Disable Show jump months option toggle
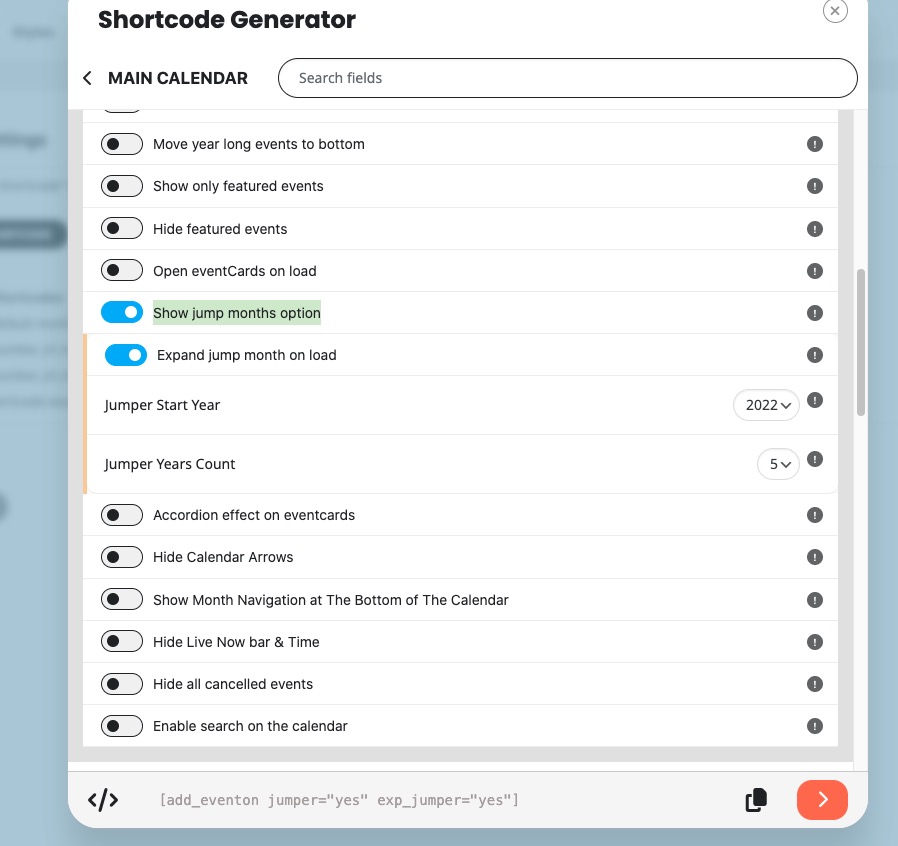Screen dimensions: 898x846 pyautogui.click(x=122, y=312)
